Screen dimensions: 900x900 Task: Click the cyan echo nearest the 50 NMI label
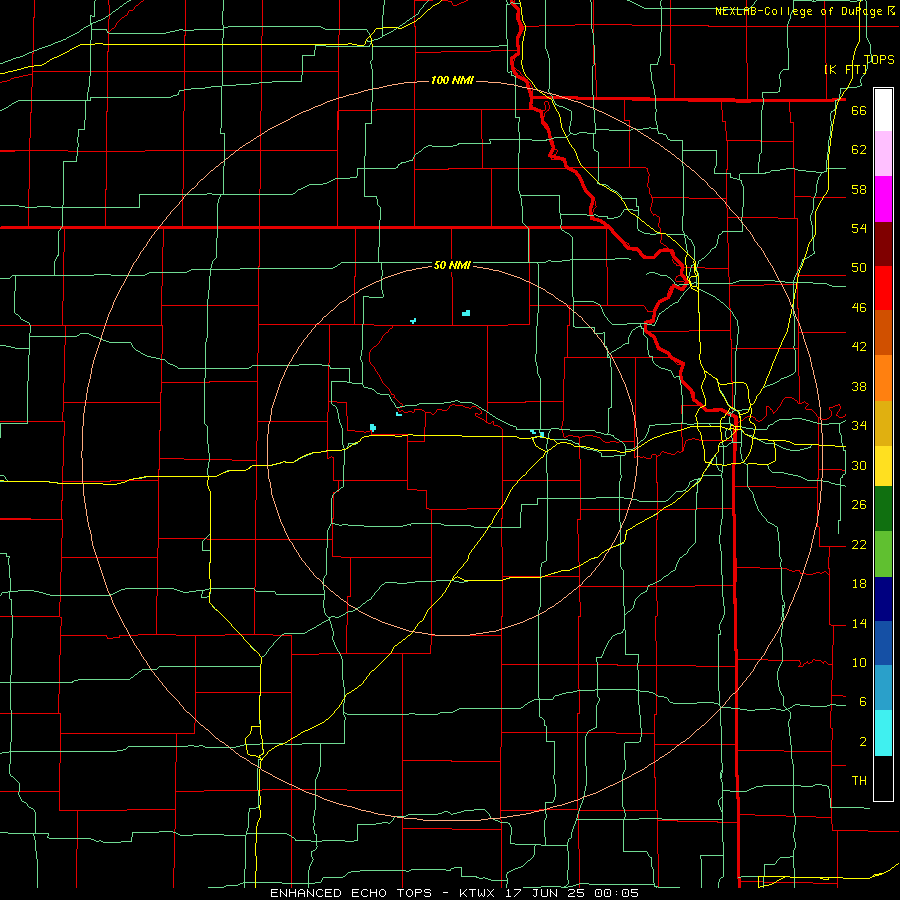coord(466,313)
